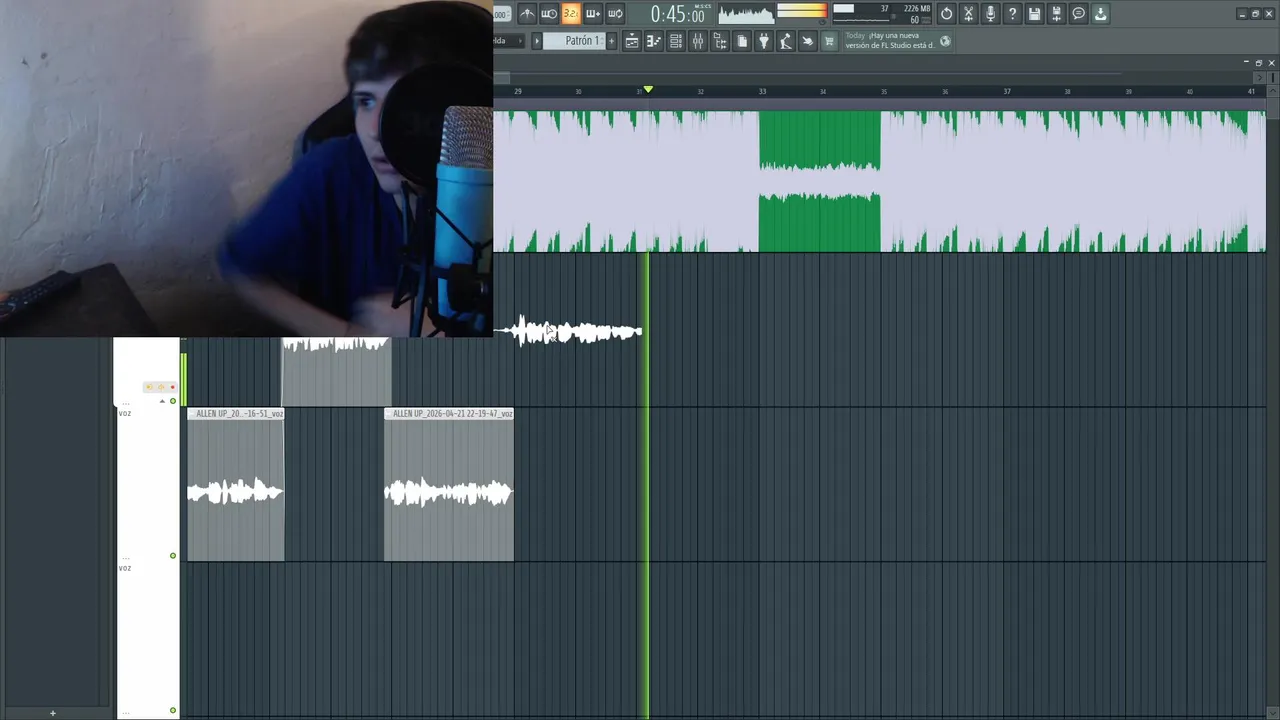Click the circular arrow undo history icon
The height and width of the screenshot is (720, 1280).
[946, 14]
